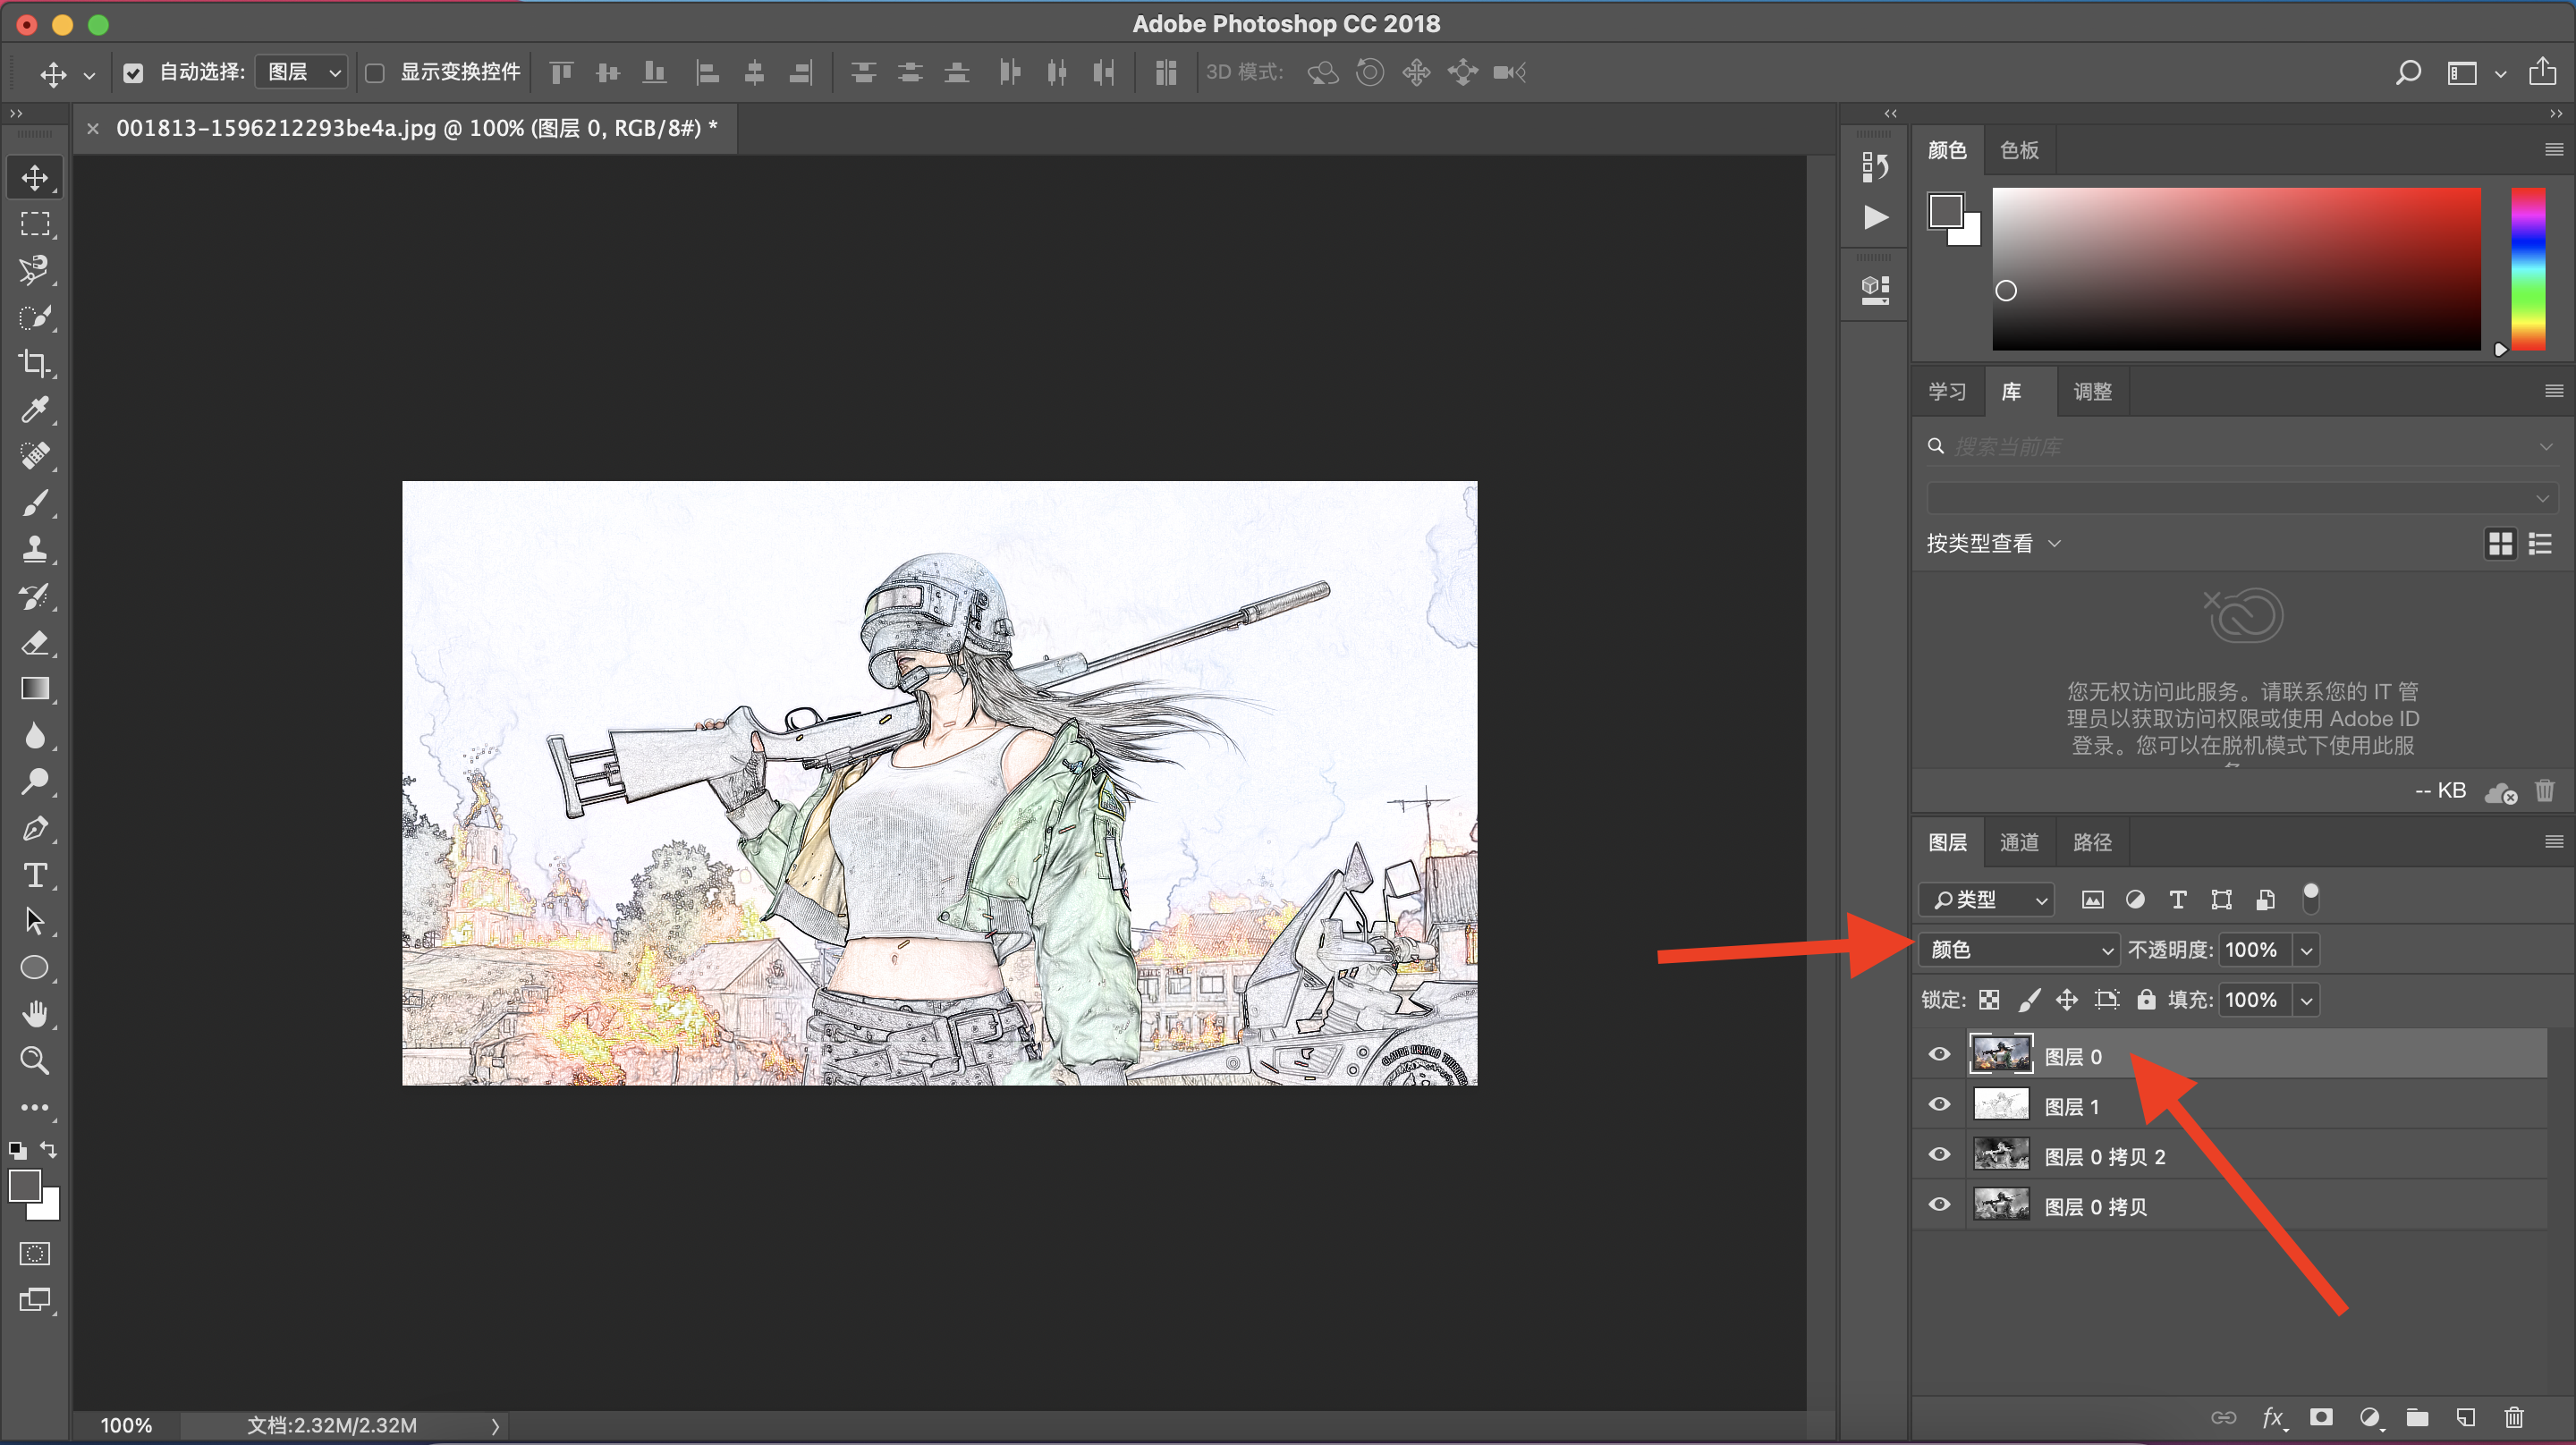
Task: Toggle layer filtering on/off switch
Action: (x=2310, y=898)
